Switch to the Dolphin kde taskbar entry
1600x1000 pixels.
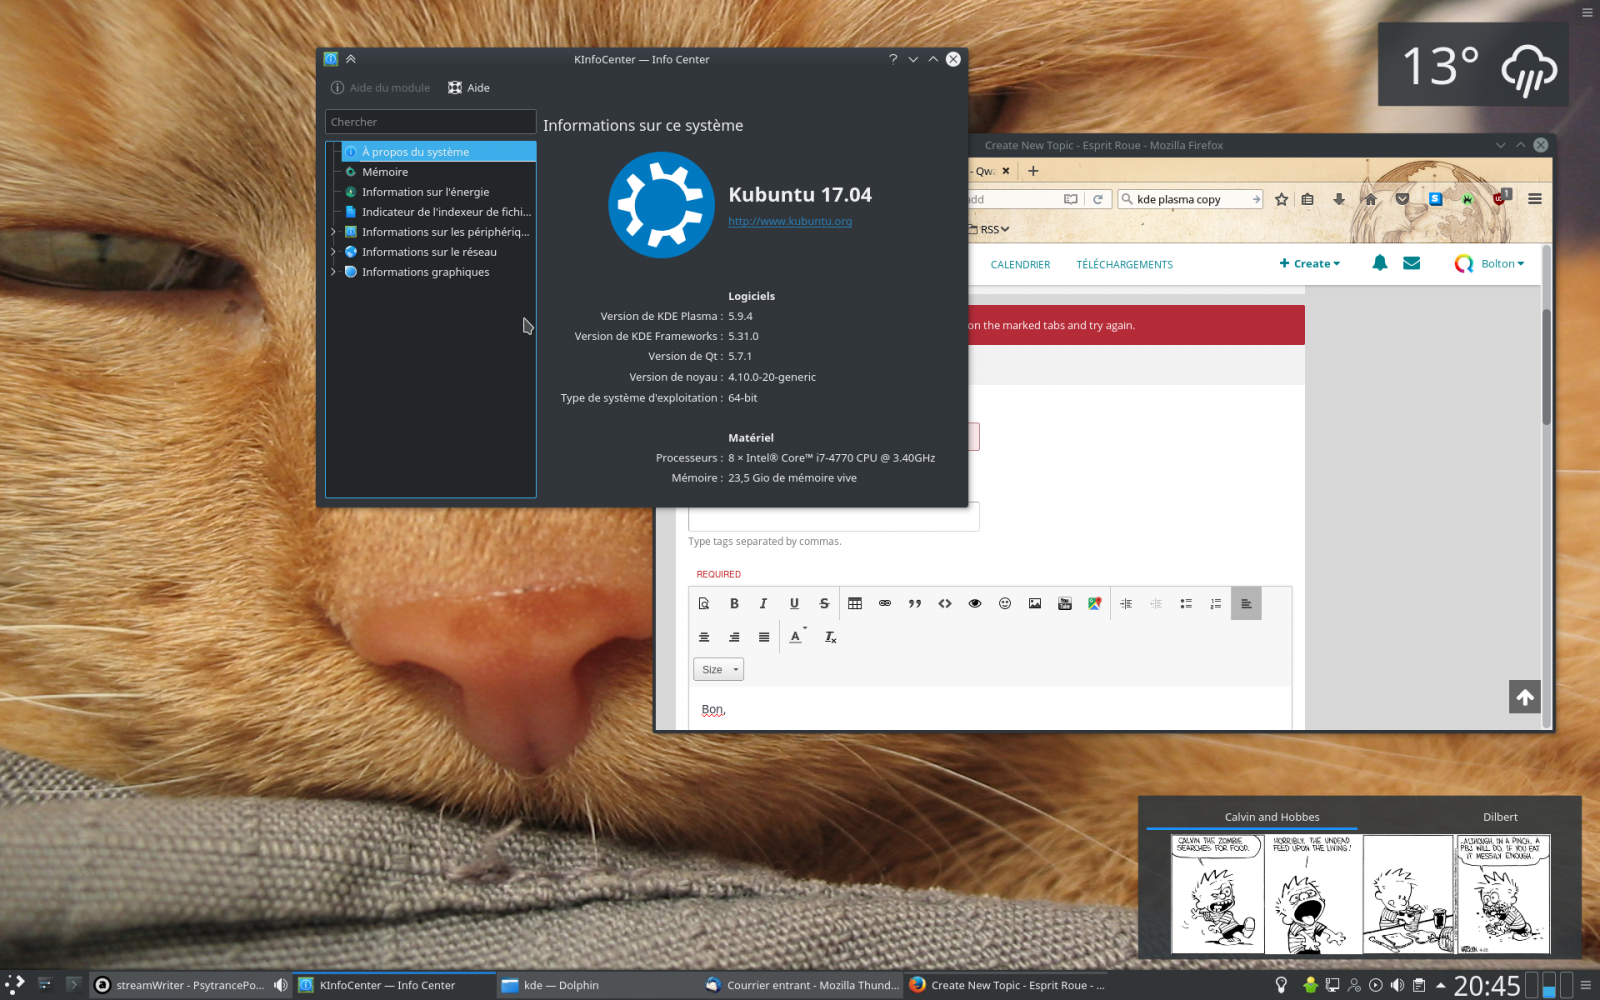coord(597,985)
